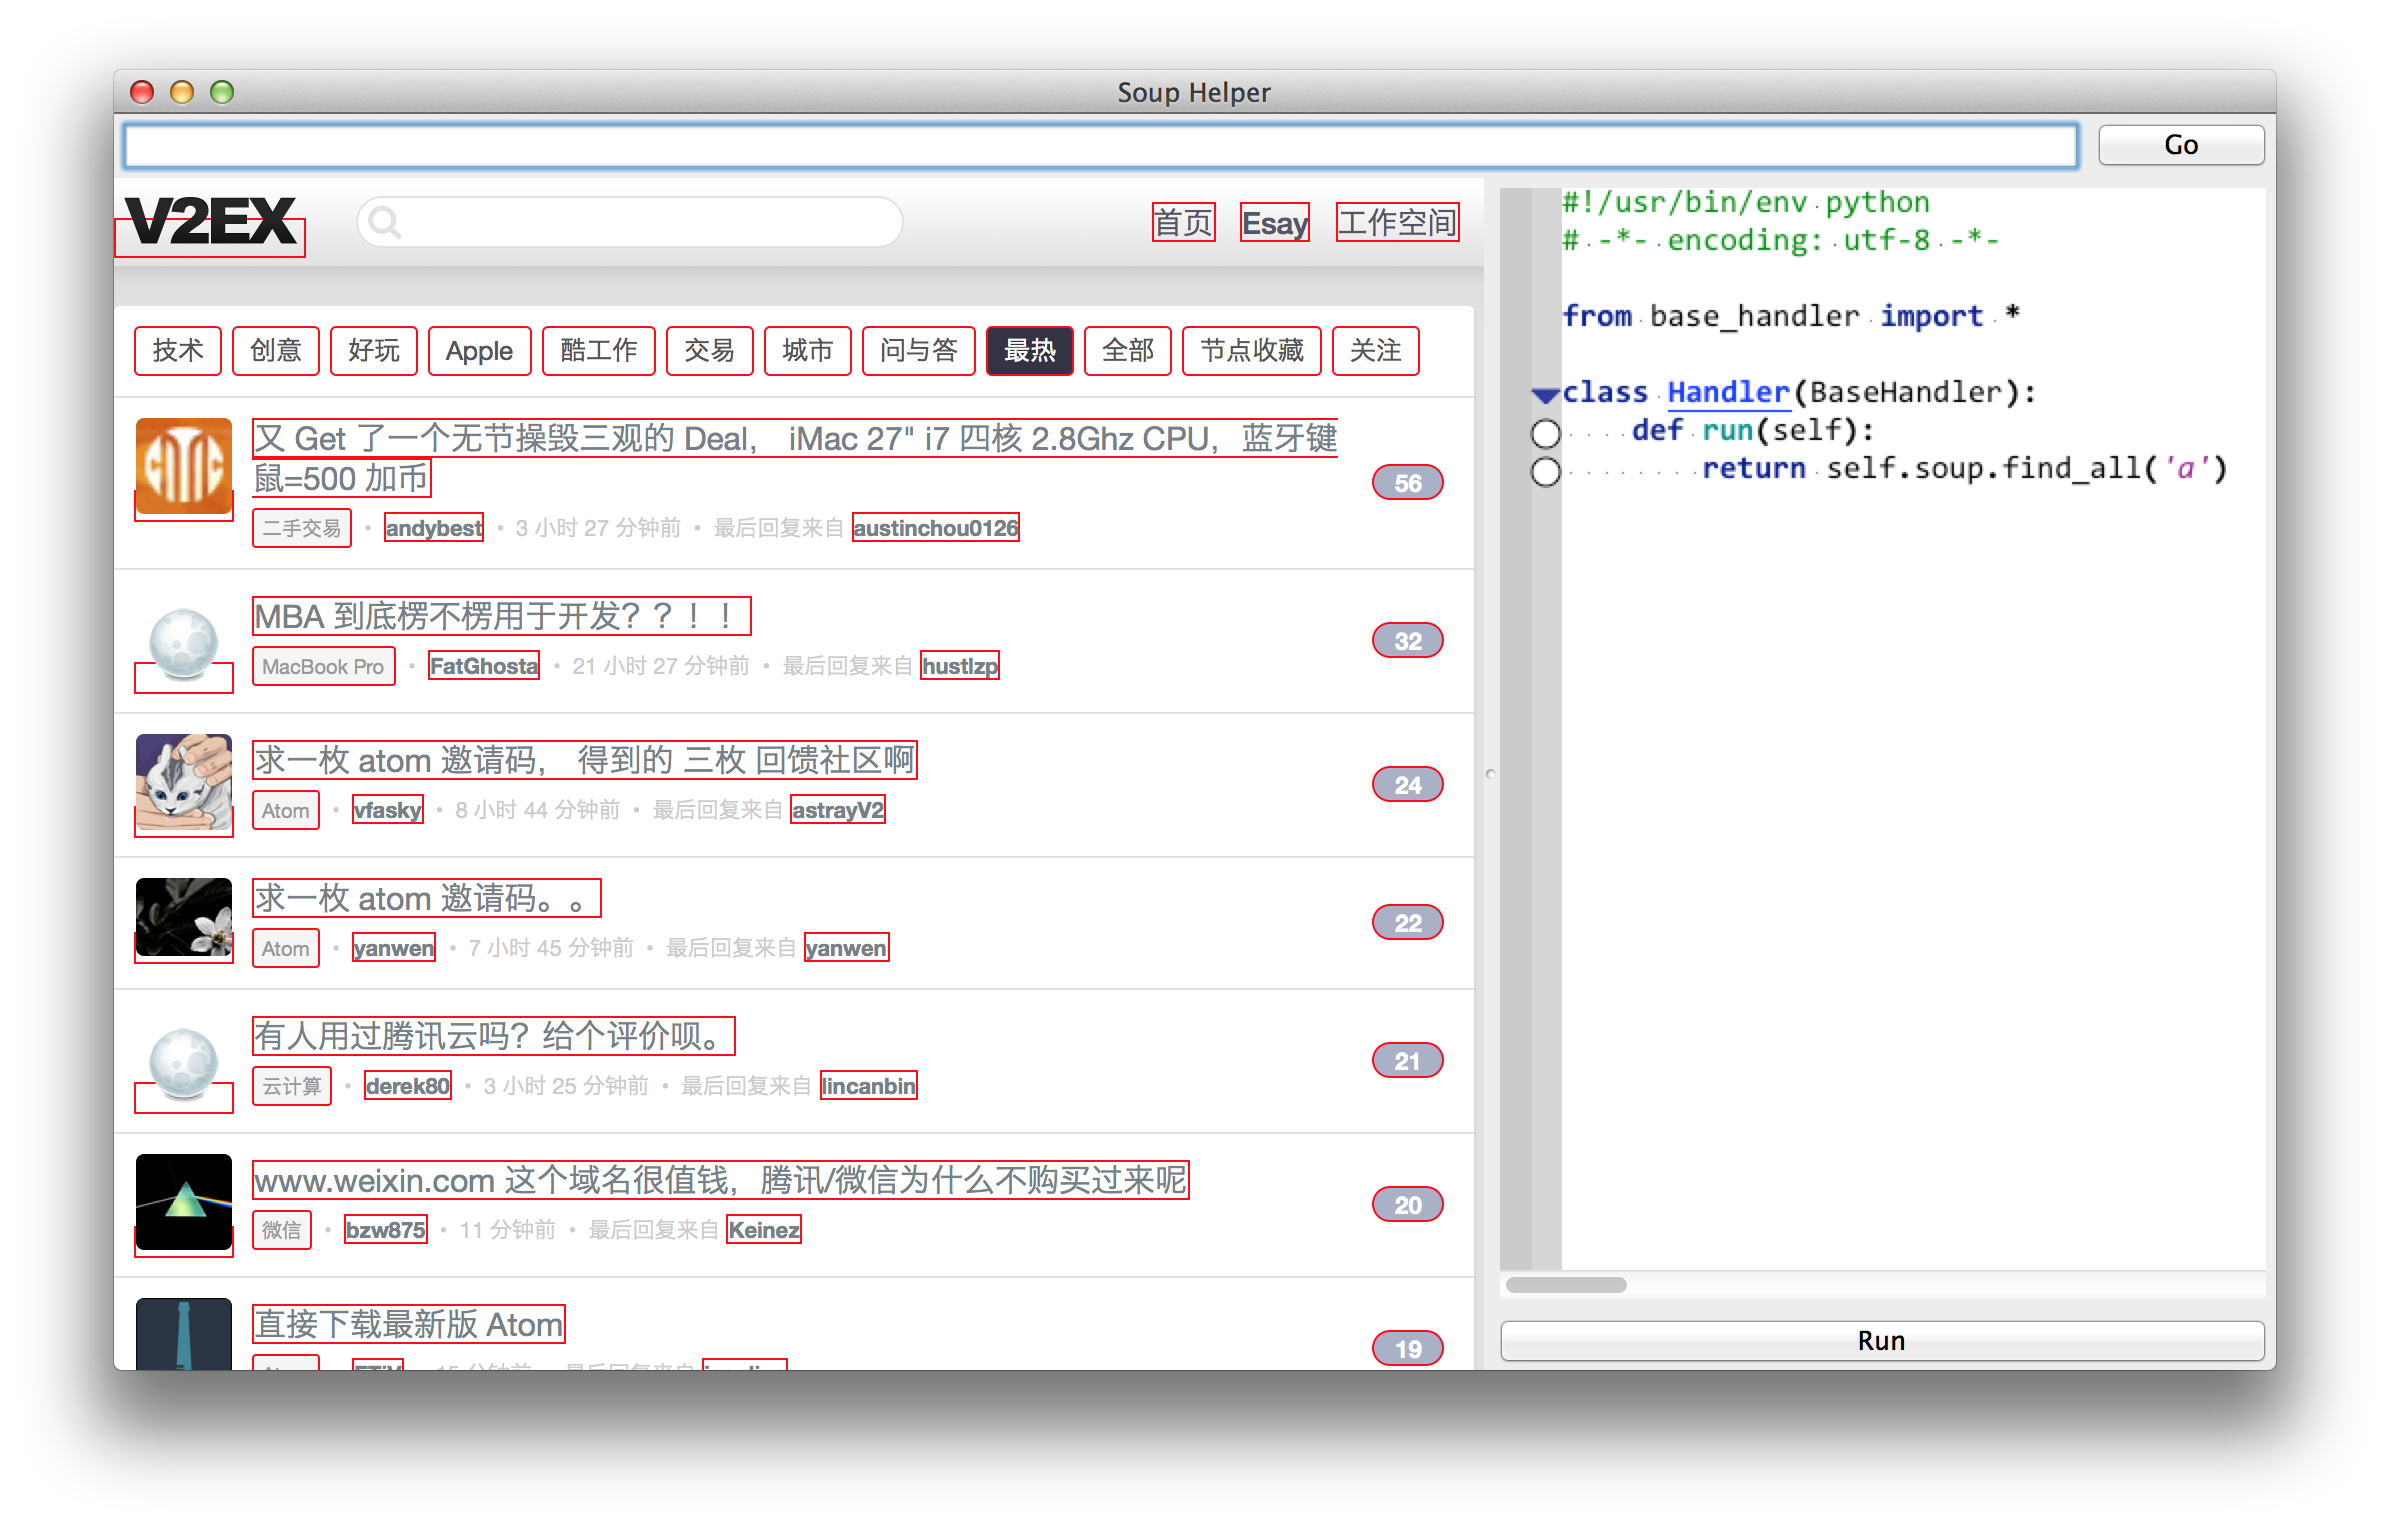Click the 二手交易 node tag

pos(302,528)
